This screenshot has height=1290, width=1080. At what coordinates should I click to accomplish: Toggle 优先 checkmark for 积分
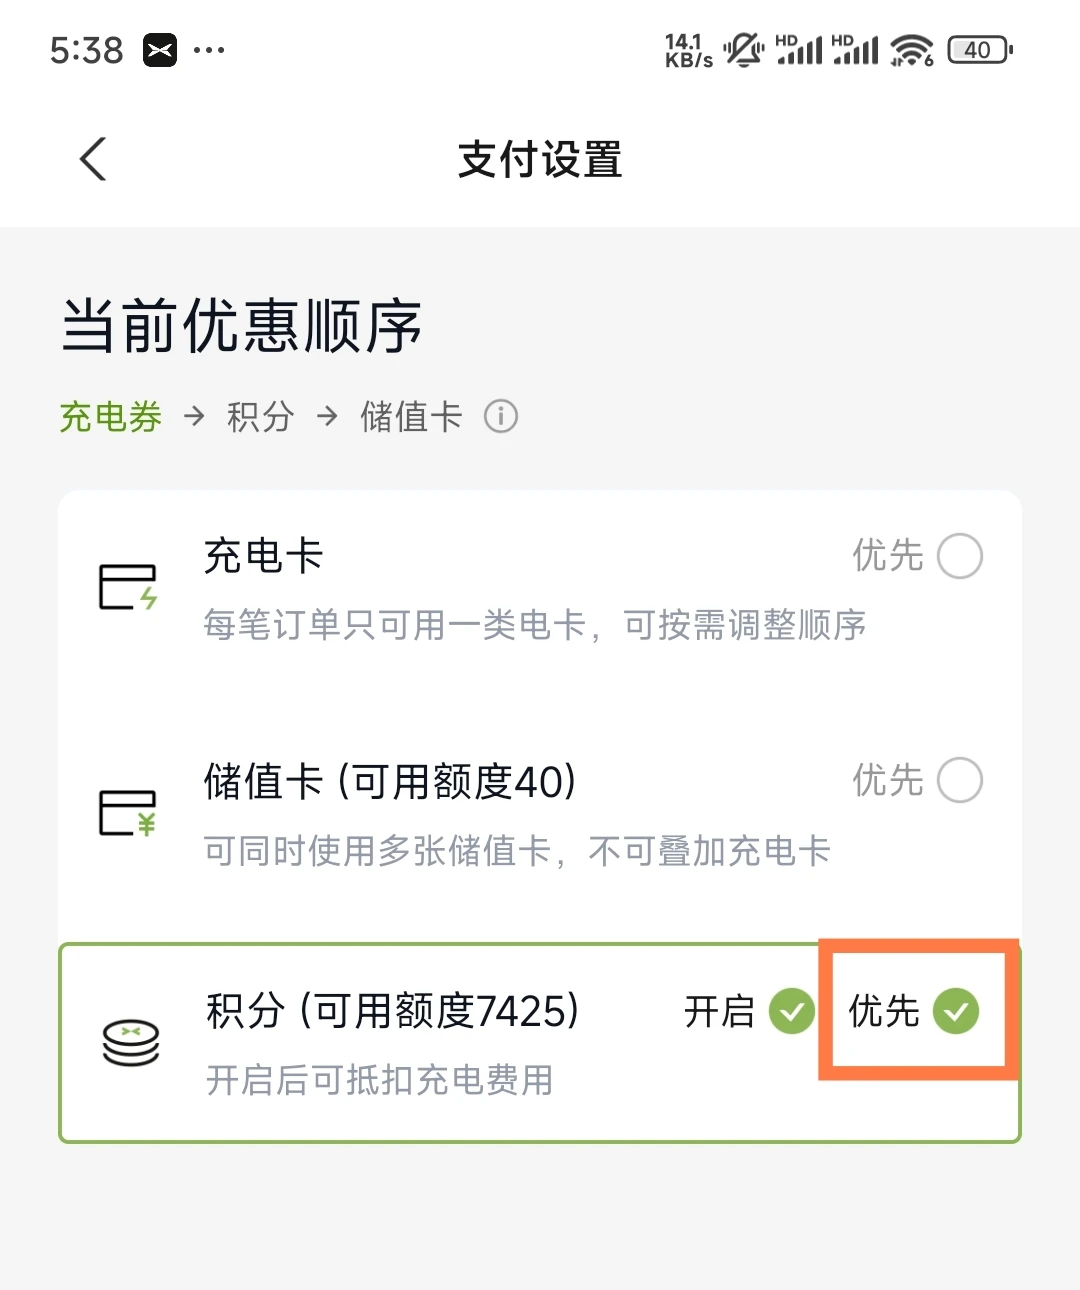956,1011
